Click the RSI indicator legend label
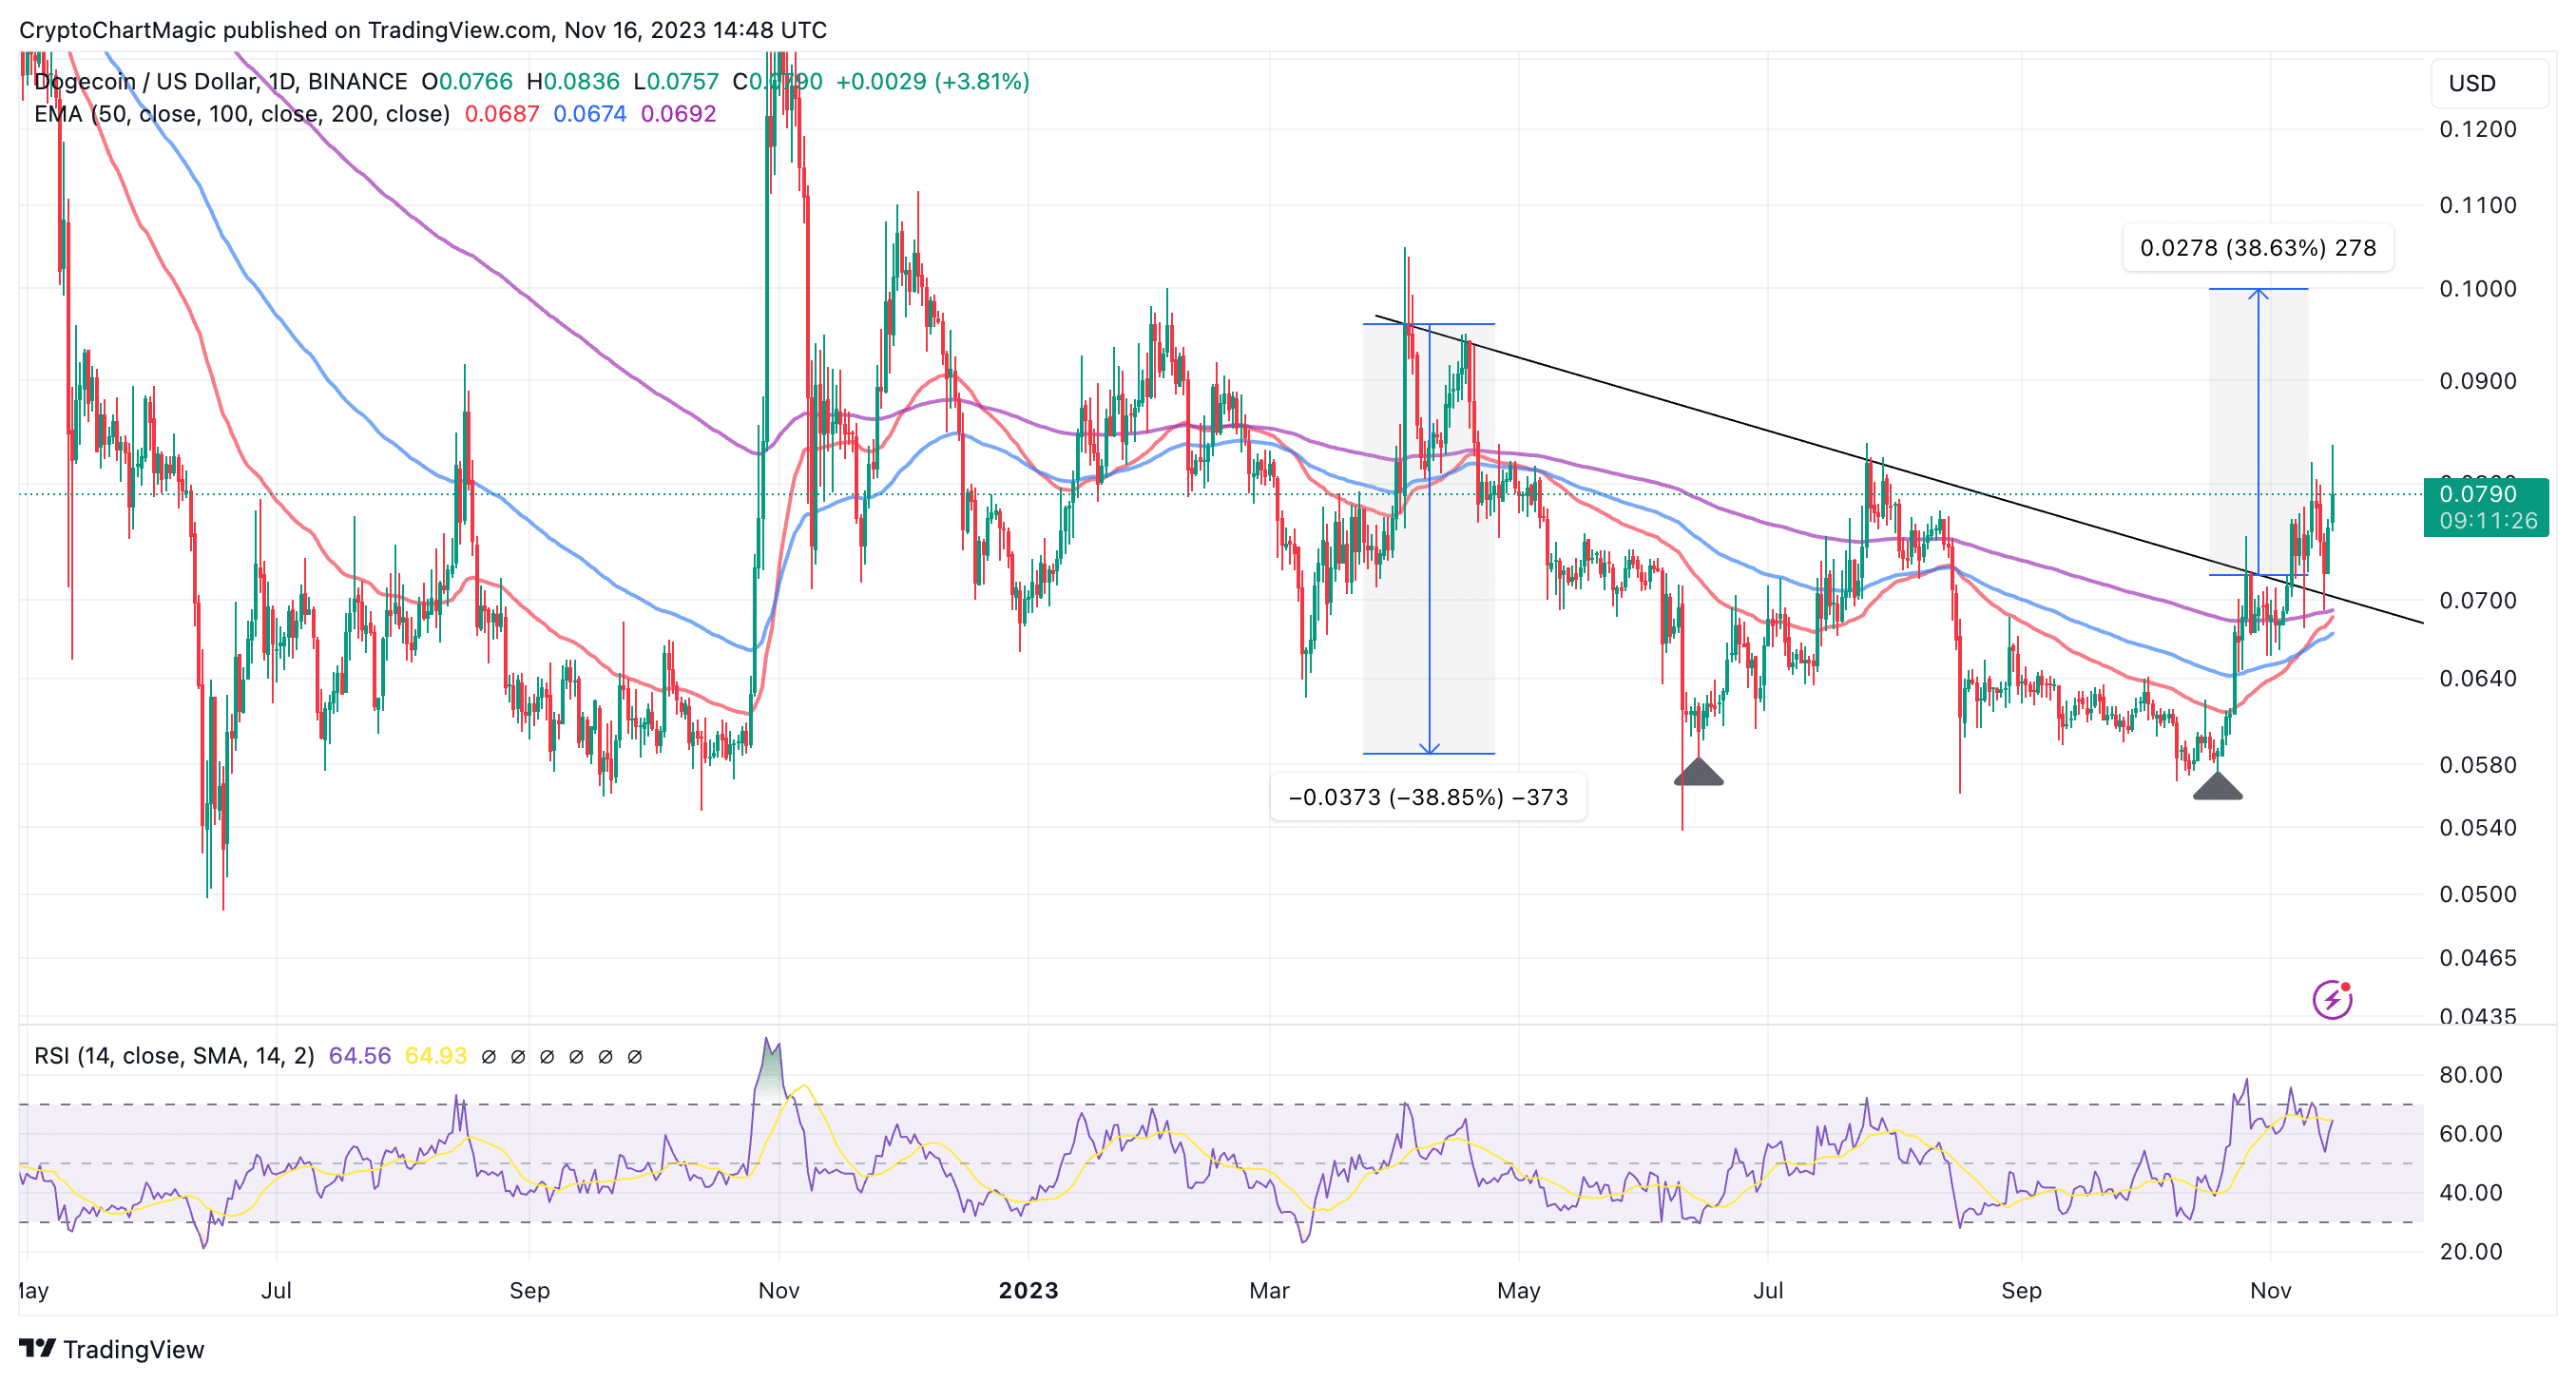Screen dimensions: 2576x1382 click(174, 1056)
